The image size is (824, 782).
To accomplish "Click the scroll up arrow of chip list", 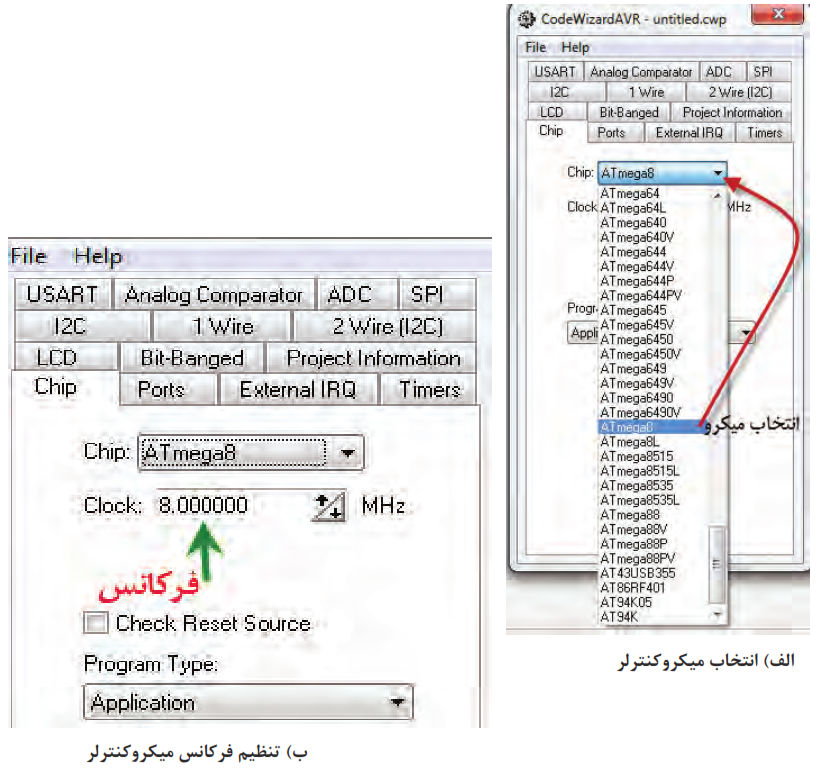I will tap(717, 196).
